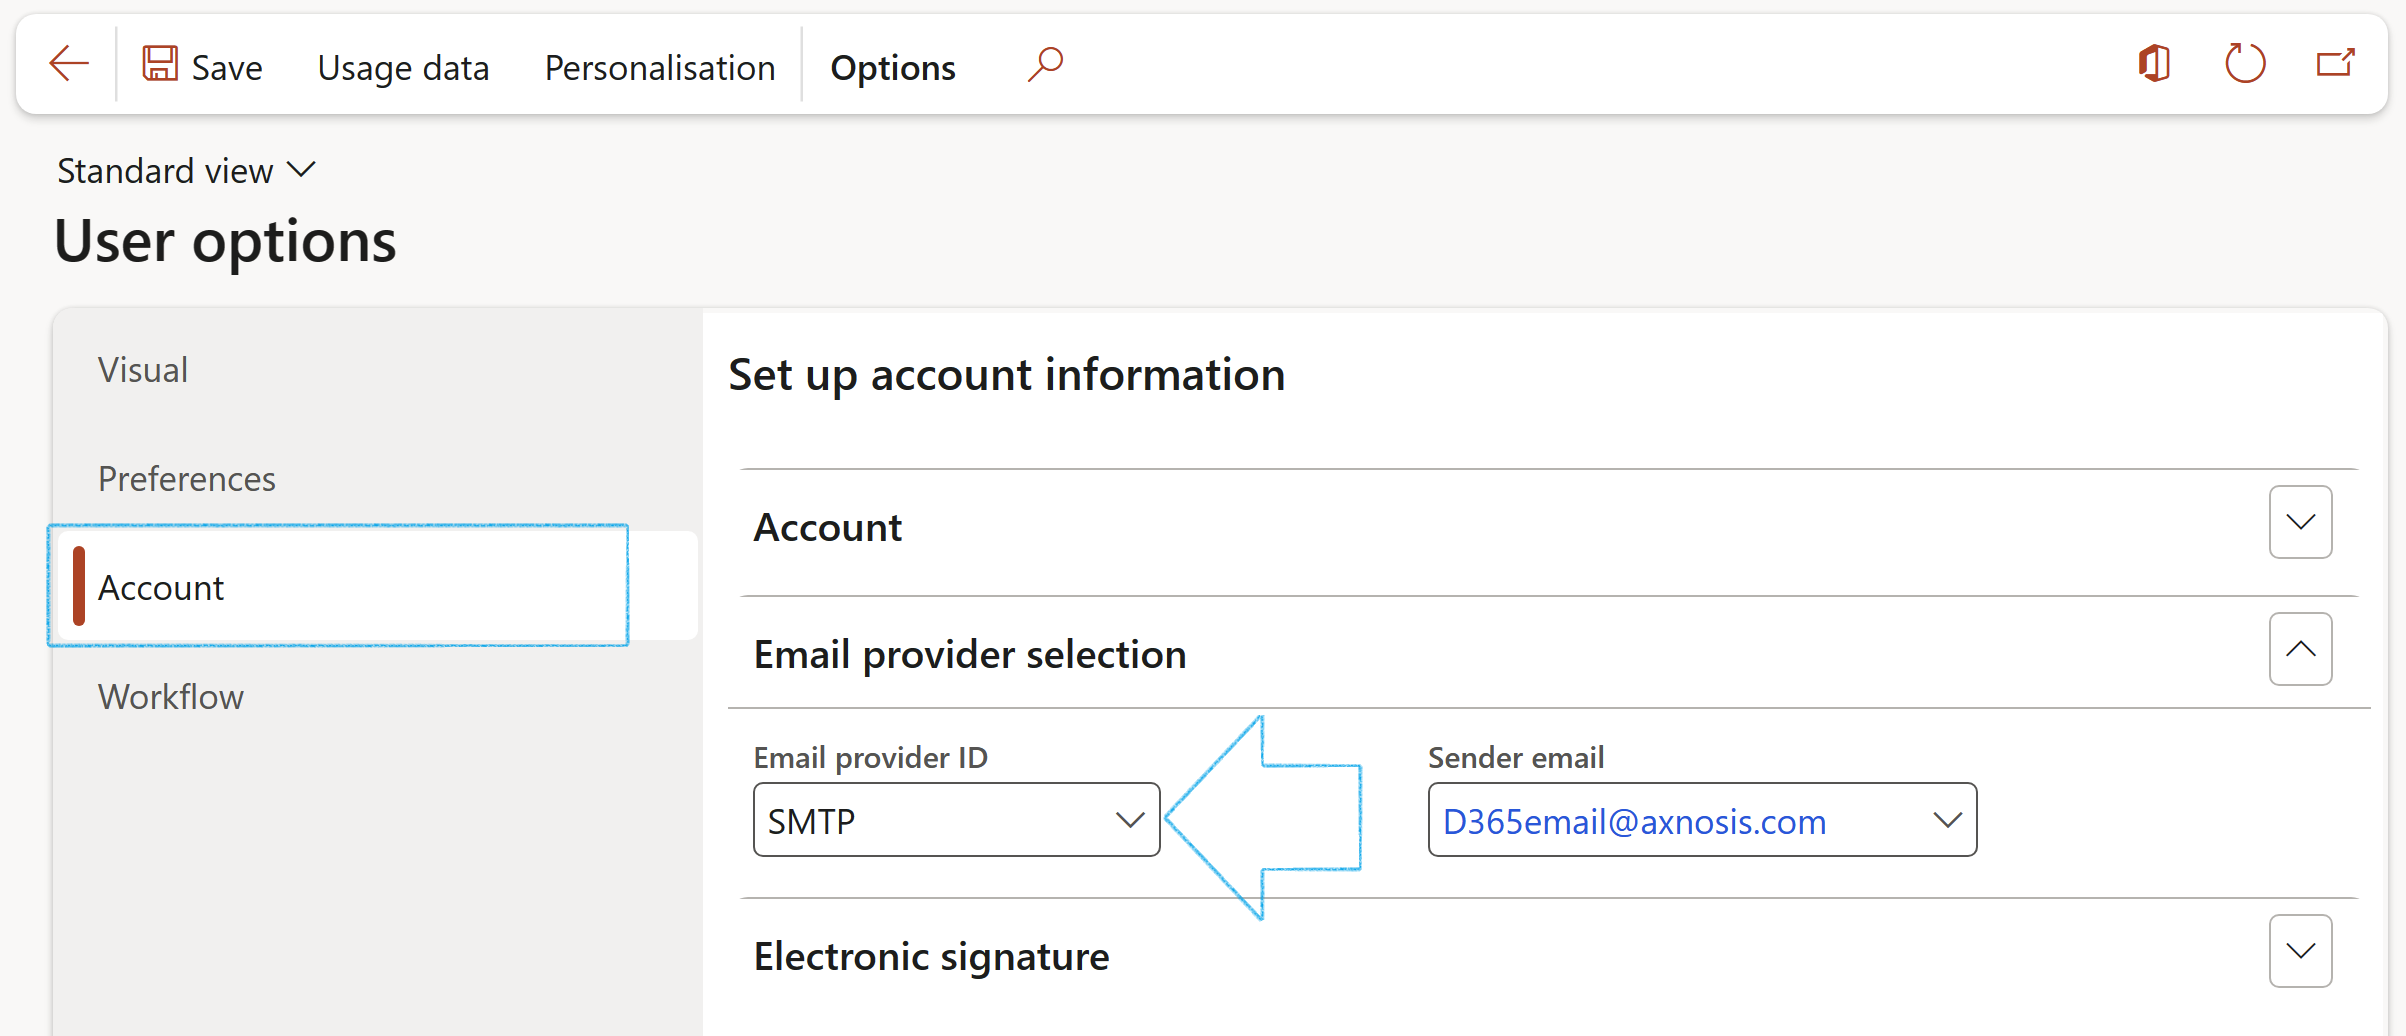Click the Email provider selection heading
2406x1036 pixels.
coord(970,654)
